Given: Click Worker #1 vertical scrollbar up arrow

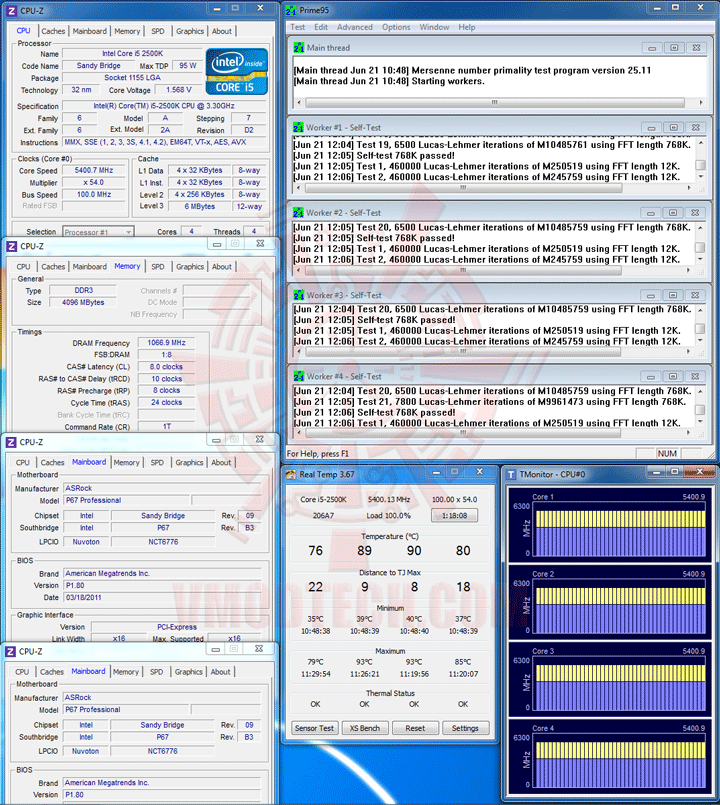Looking at the screenshot, I should [x=700, y=143].
